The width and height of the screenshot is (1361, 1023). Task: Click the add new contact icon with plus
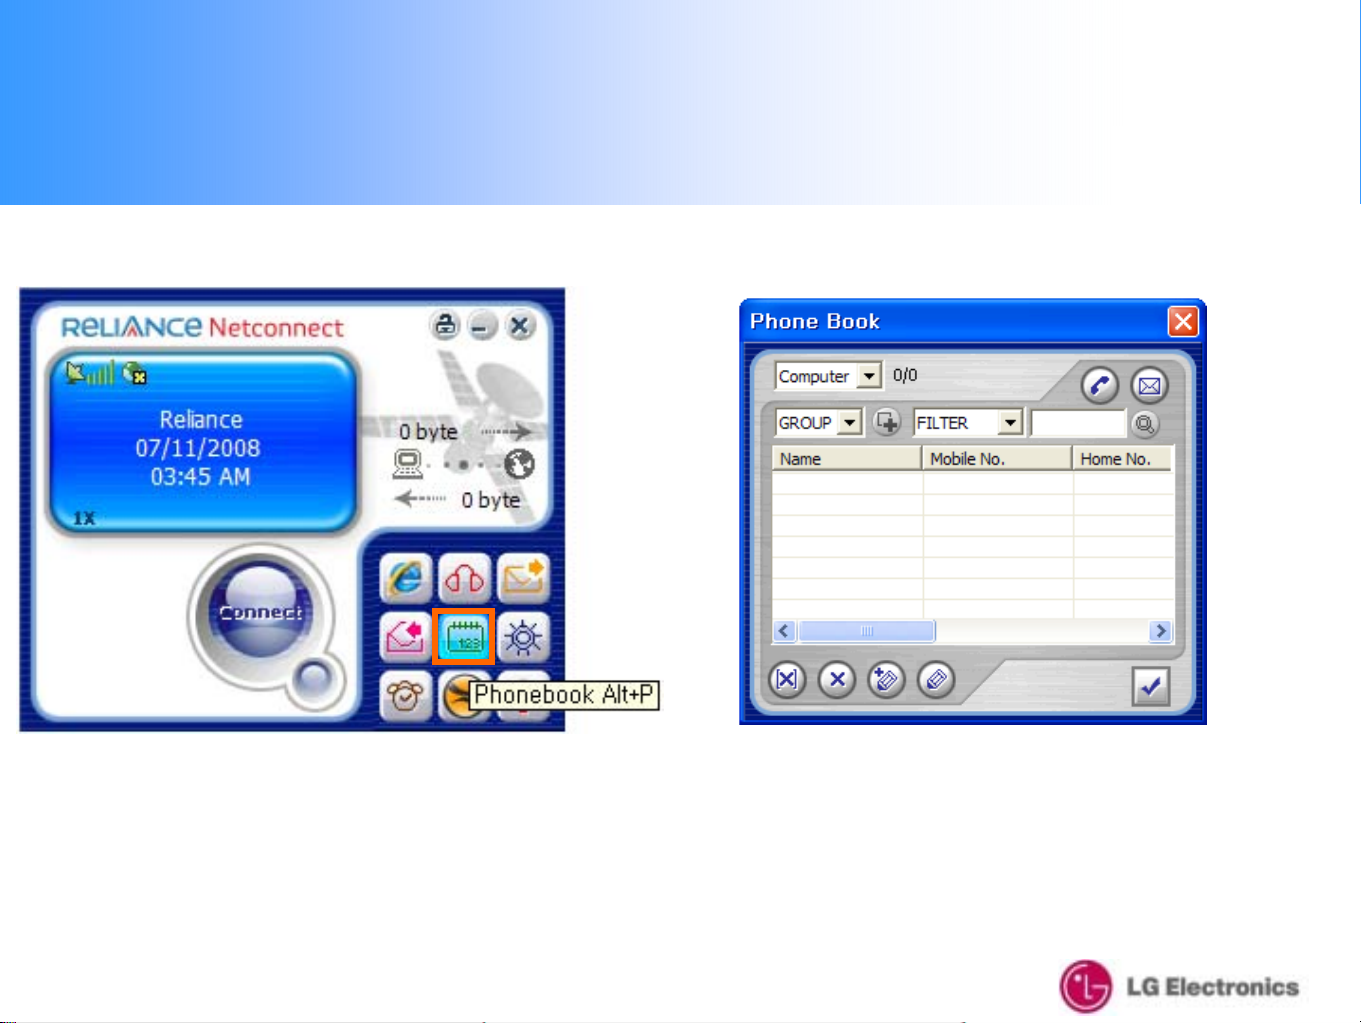886,680
